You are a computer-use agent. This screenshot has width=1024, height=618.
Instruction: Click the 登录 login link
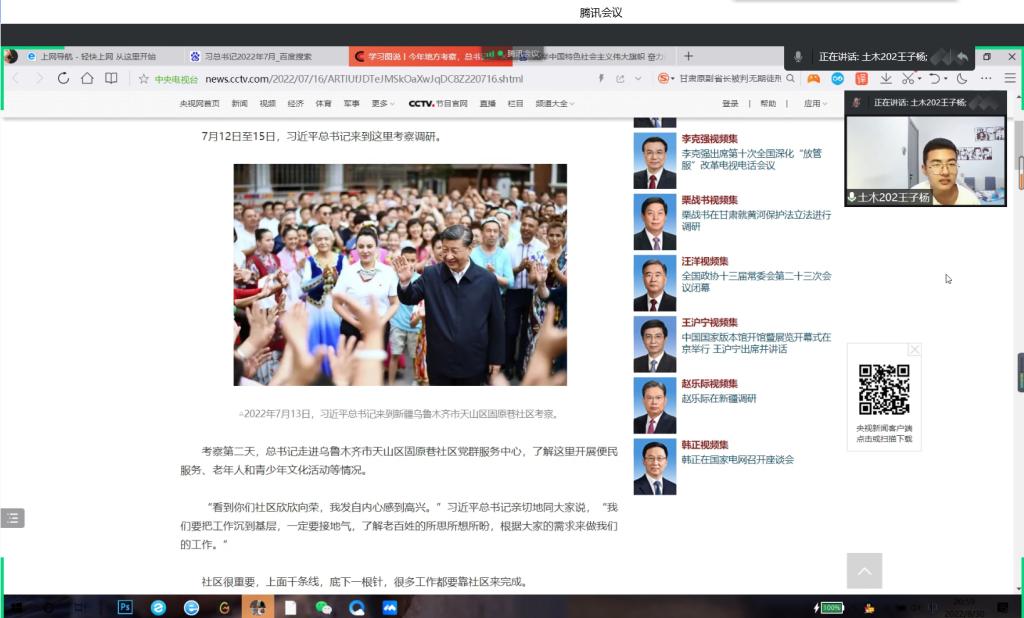(731, 103)
